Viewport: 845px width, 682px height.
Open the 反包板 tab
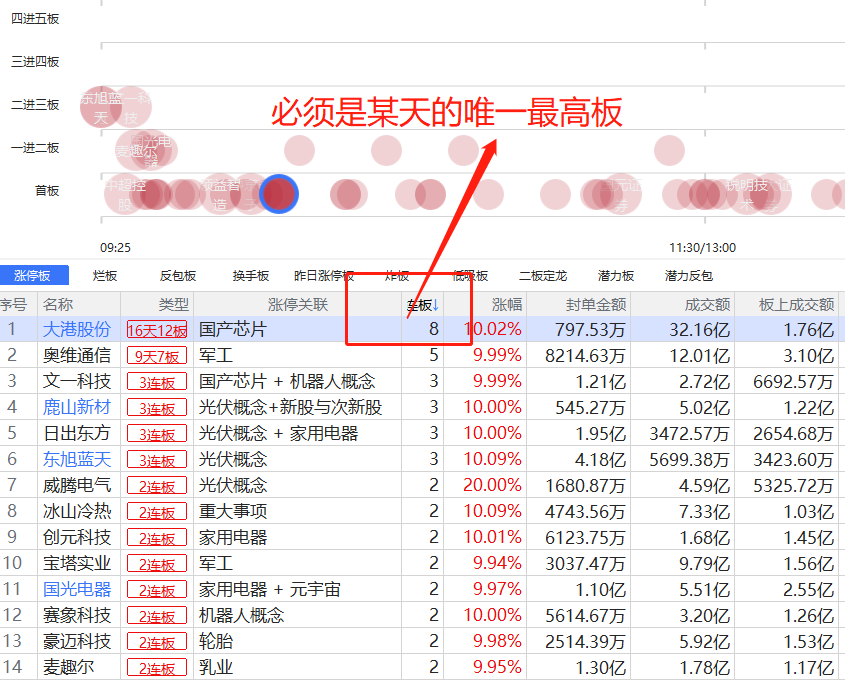click(x=178, y=276)
